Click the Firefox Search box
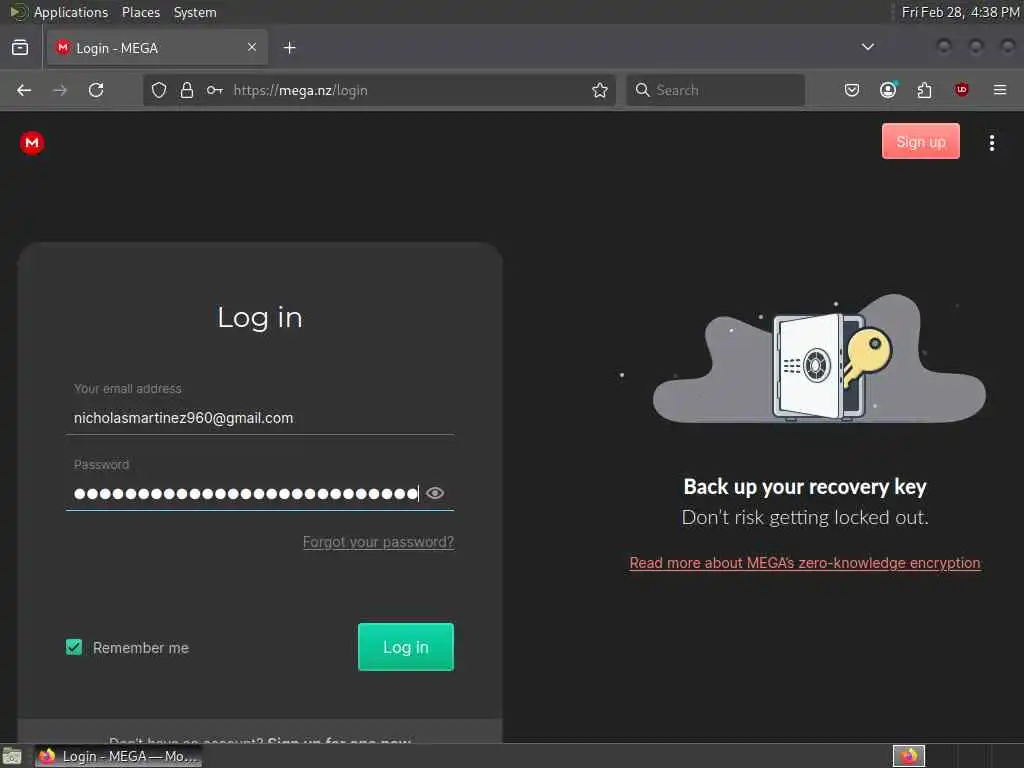This screenshot has width=1024, height=768. (x=716, y=90)
